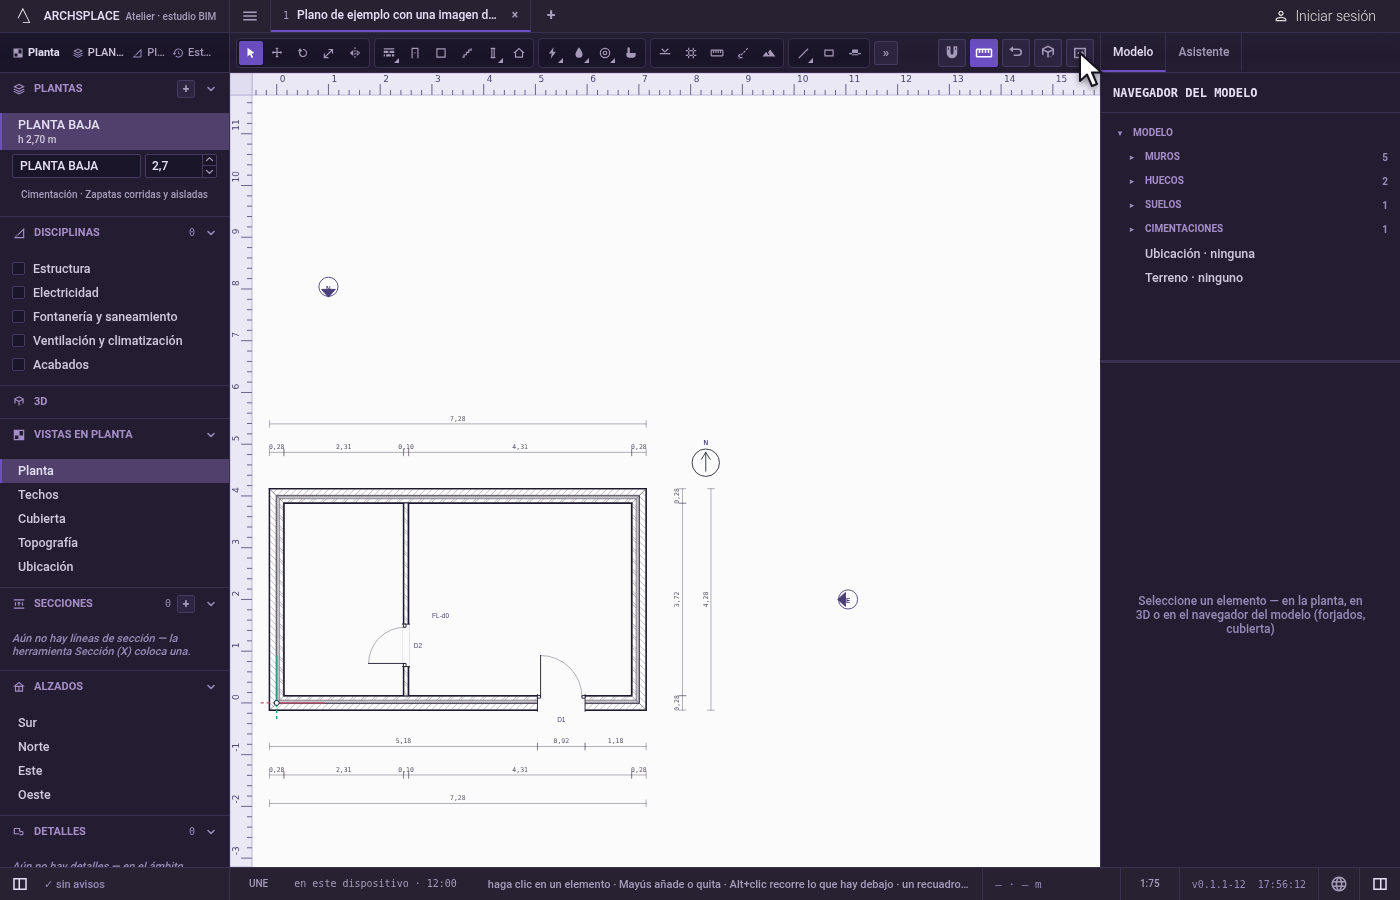Collapse the DISCIPLINAS section chevron
This screenshot has height=900, width=1400.
(x=211, y=233)
